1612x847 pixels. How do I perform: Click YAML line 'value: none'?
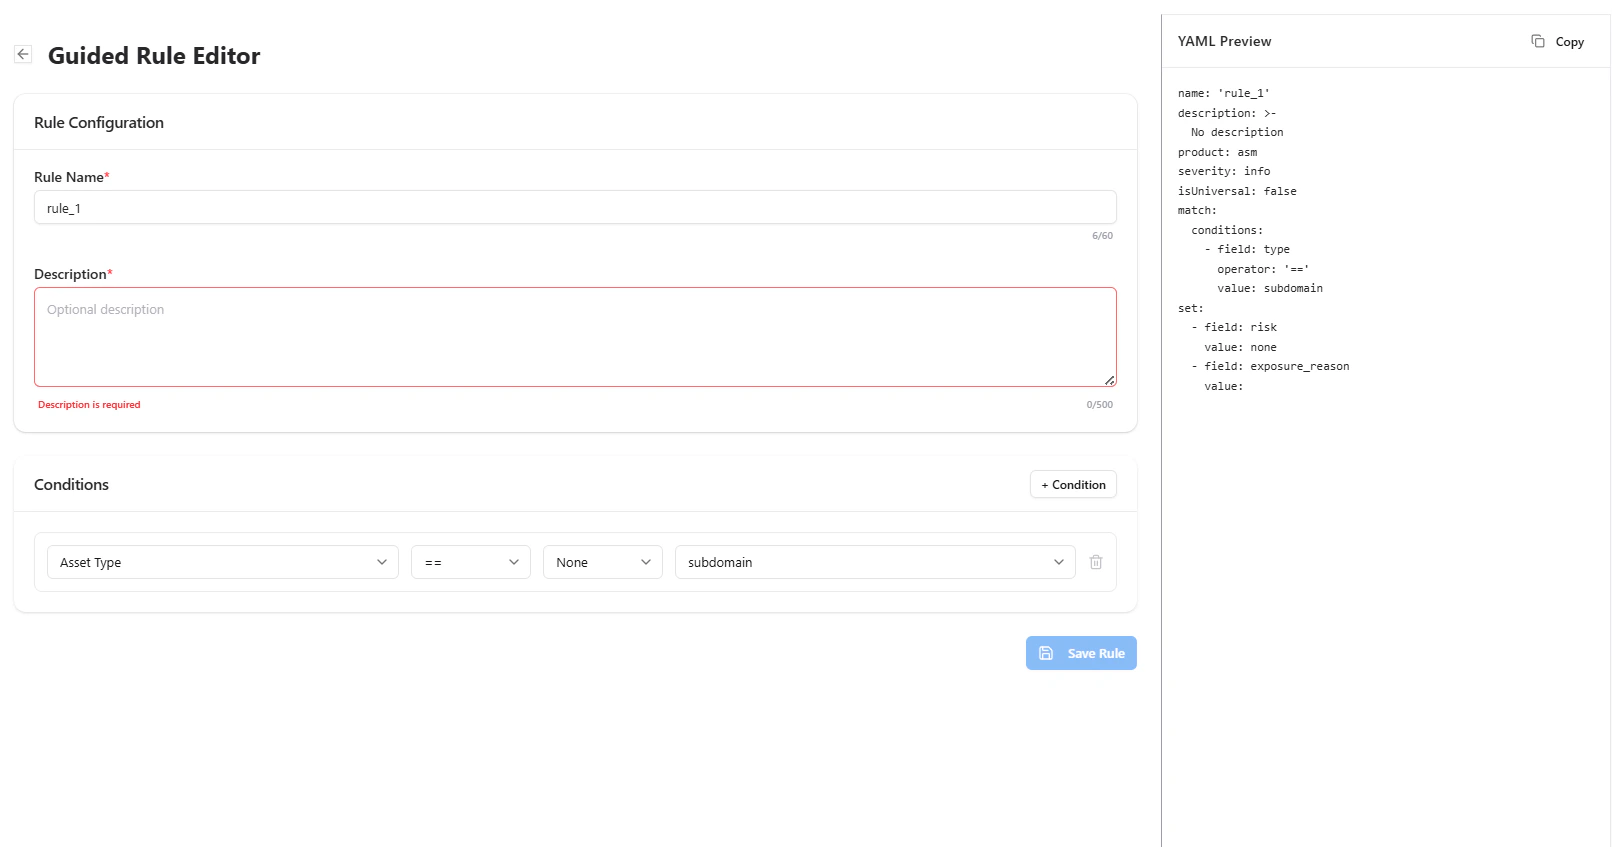point(1240,347)
